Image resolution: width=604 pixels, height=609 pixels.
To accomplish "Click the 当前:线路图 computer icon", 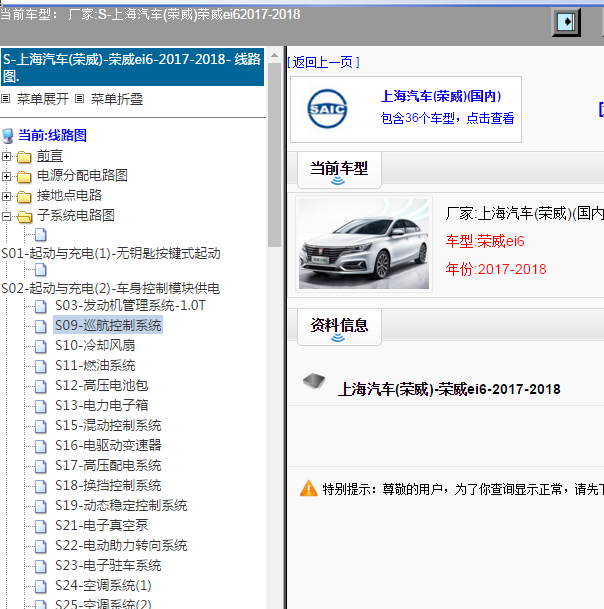I will (x=8, y=136).
